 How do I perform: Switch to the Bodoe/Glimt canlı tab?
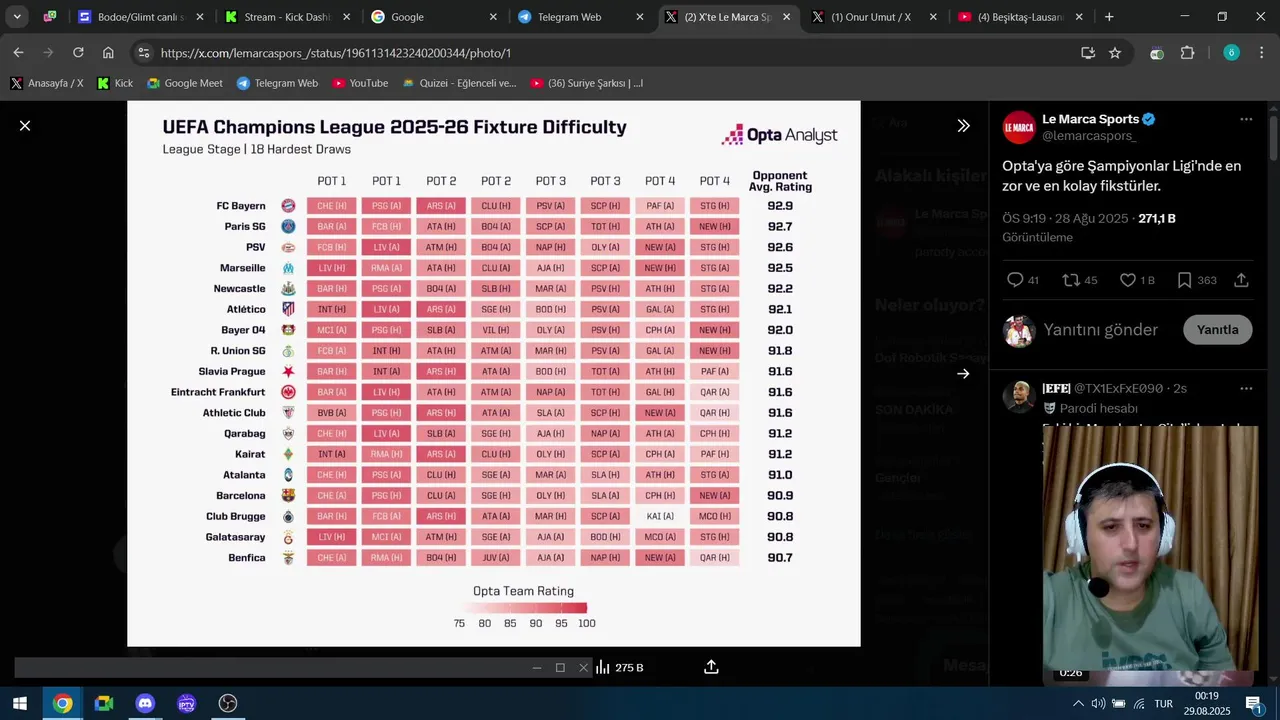point(139,17)
